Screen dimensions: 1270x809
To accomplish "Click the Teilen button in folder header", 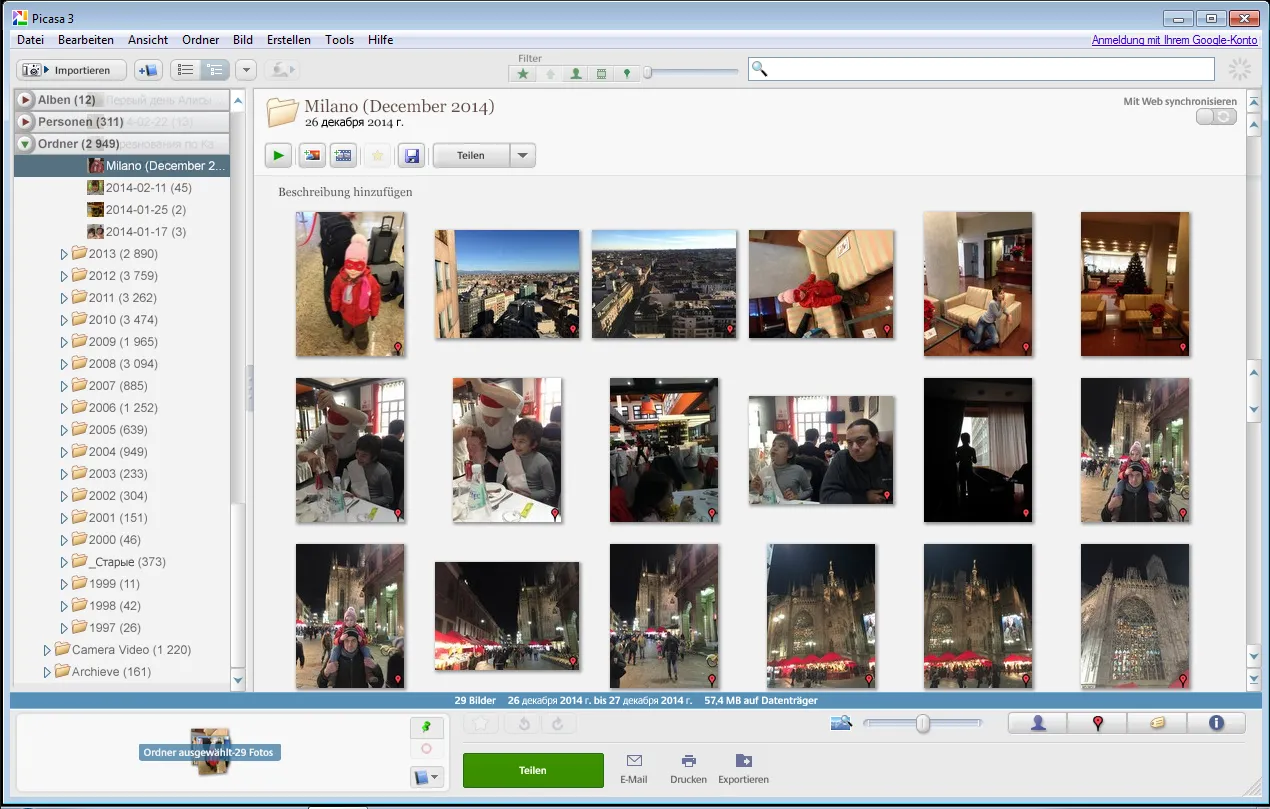I will tap(471, 155).
